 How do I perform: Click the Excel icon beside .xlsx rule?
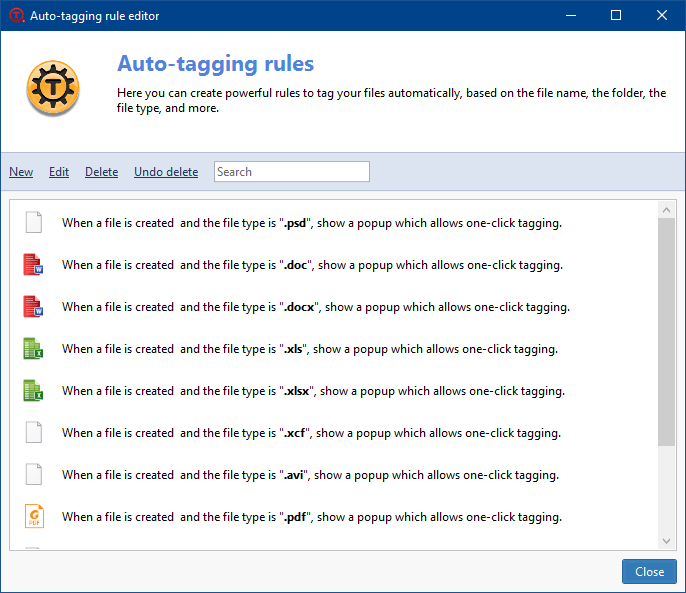tap(34, 391)
